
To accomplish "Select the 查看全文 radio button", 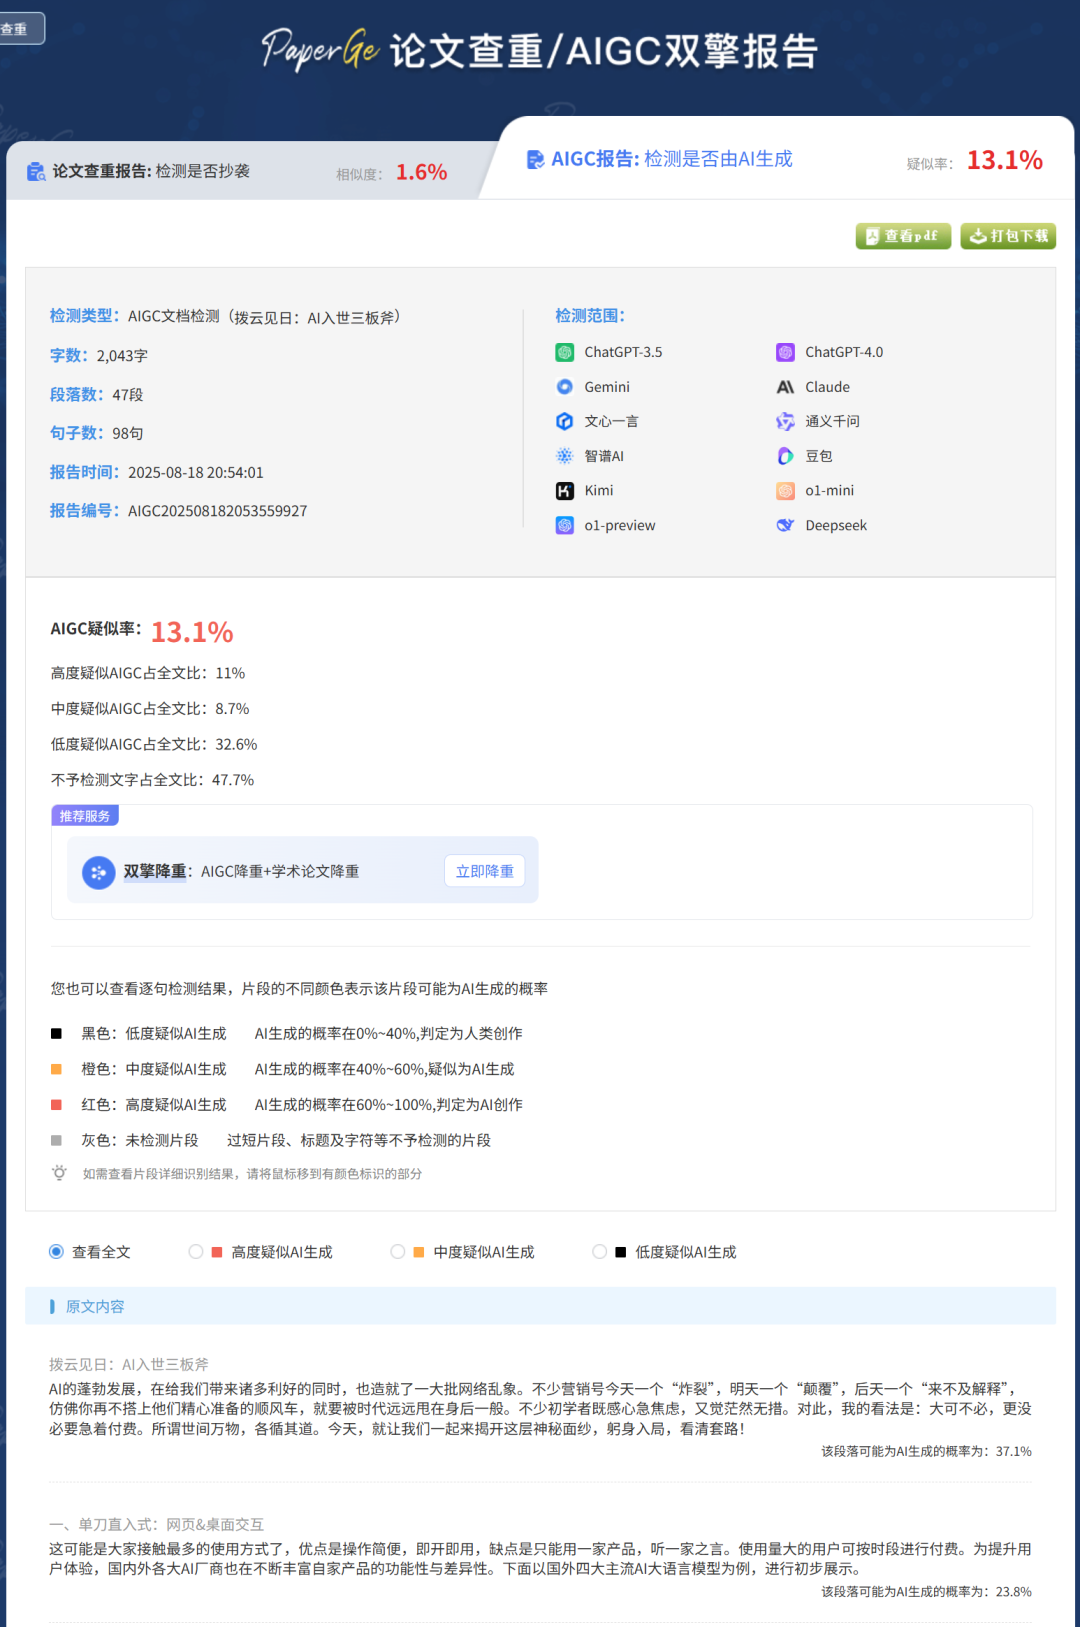I will (x=57, y=1252).
